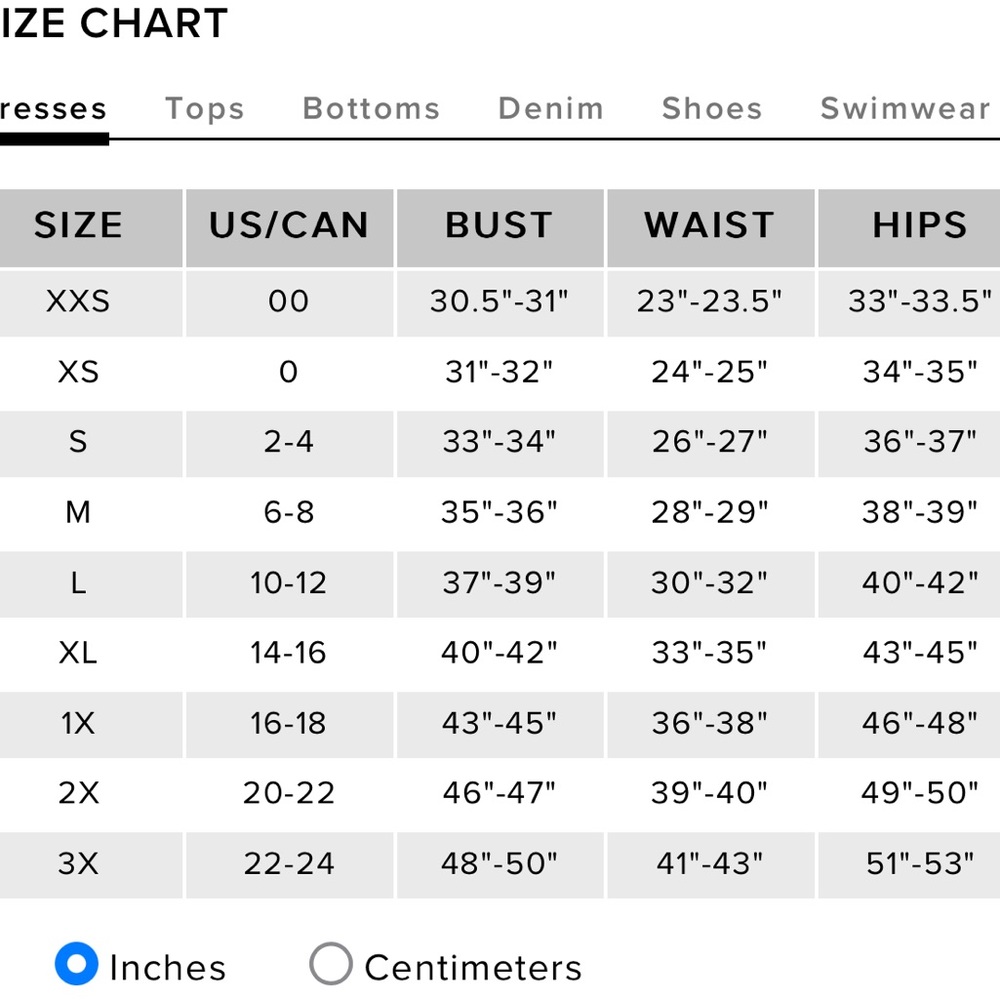Click the 10-12 US/CAN cell

point(290,584)
